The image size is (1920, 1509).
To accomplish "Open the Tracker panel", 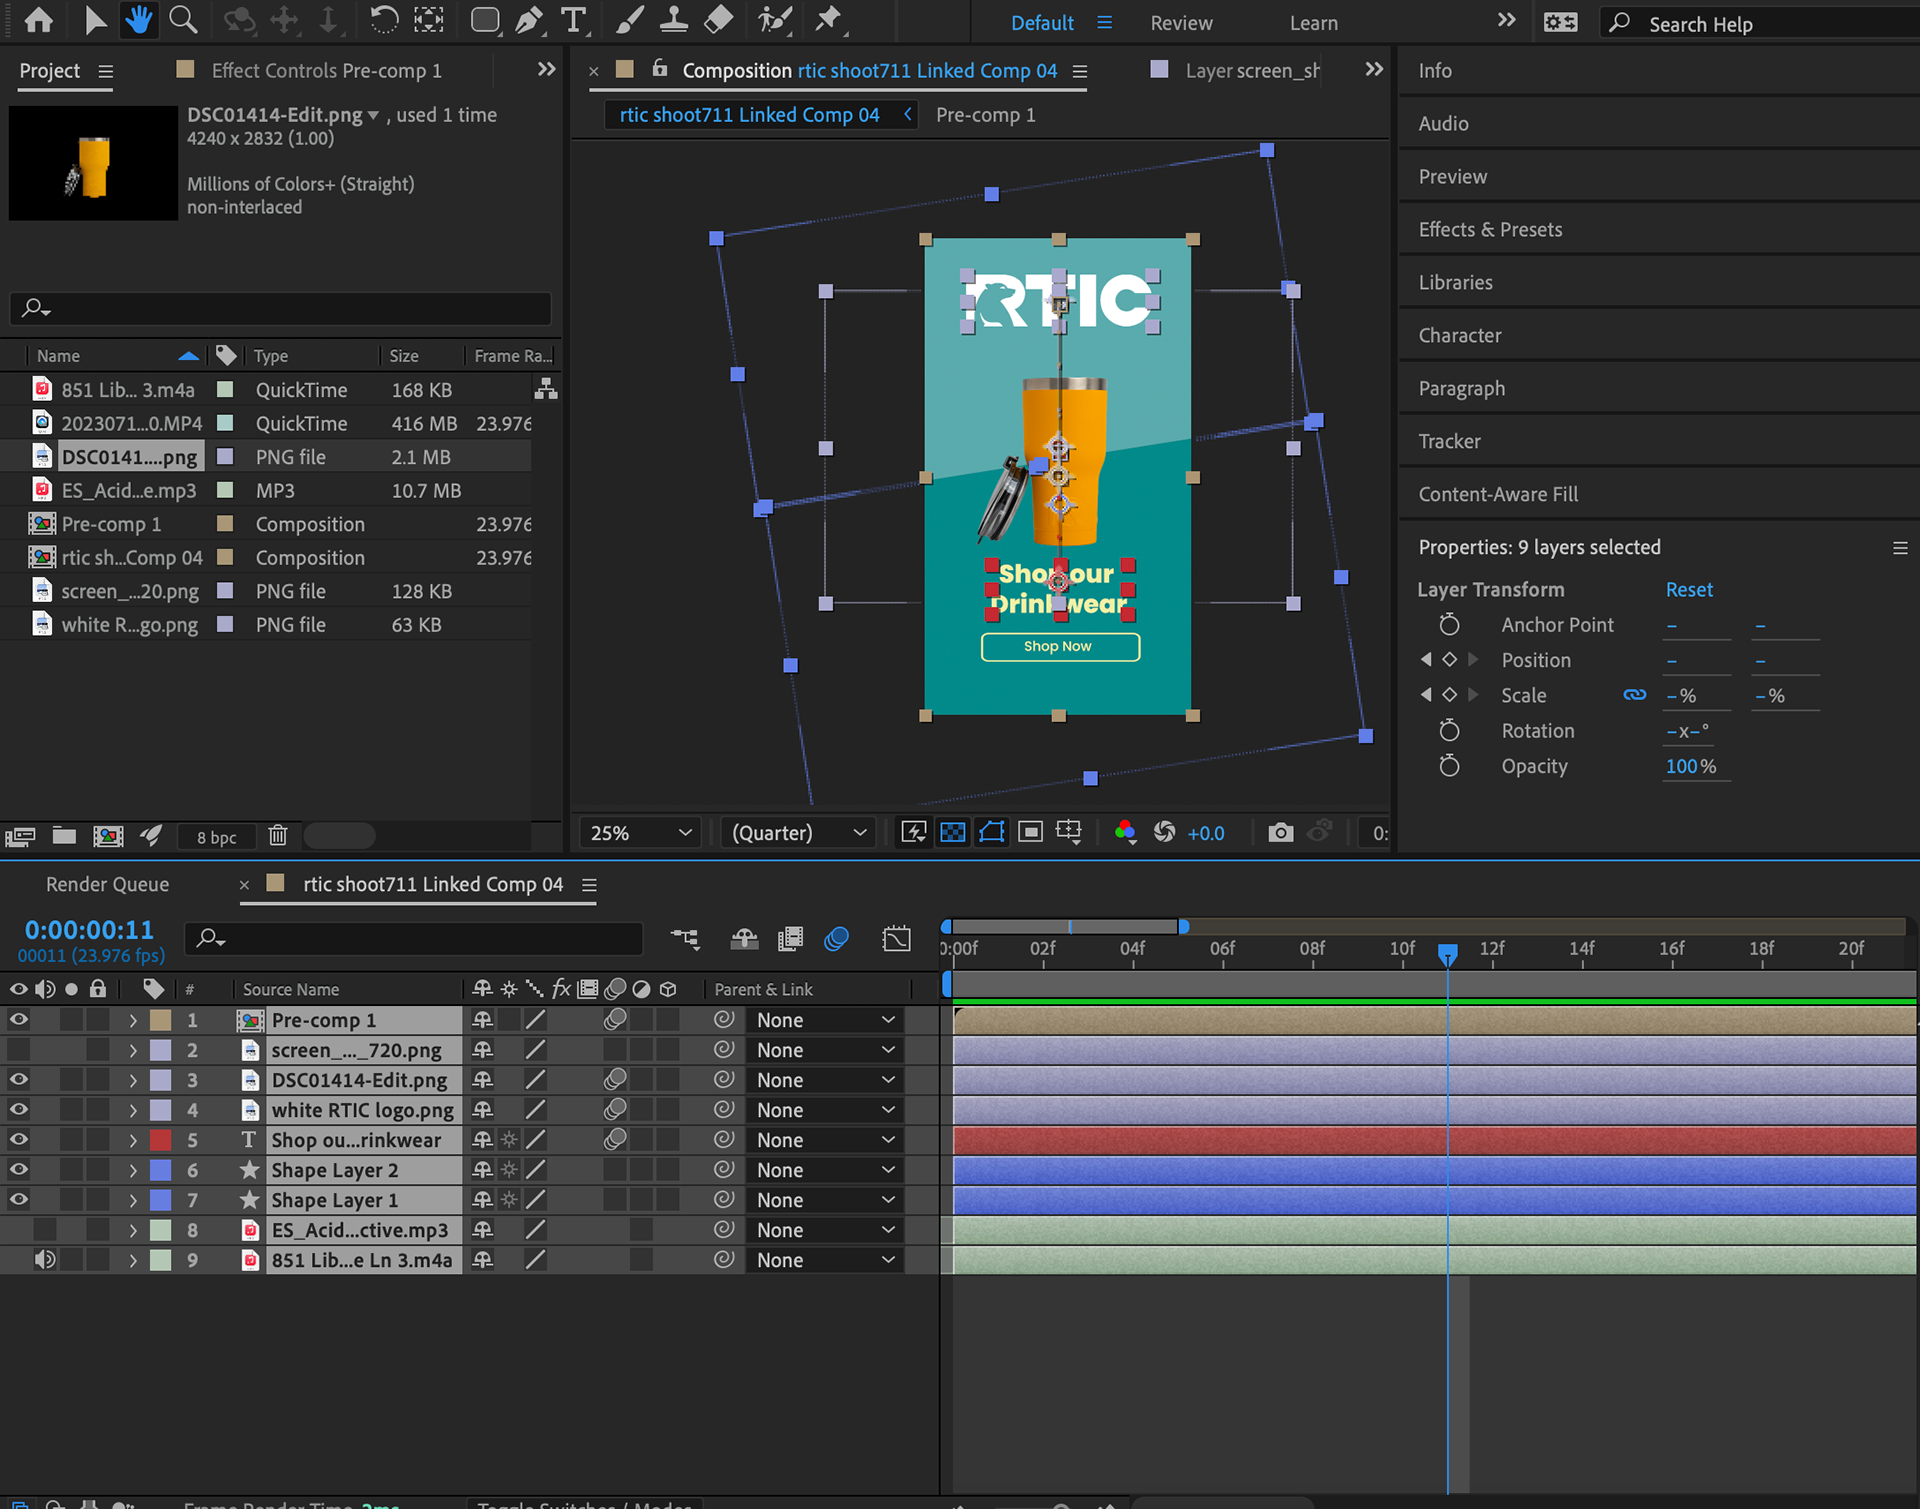I will pyautogui.click(x=1449, y=441).
